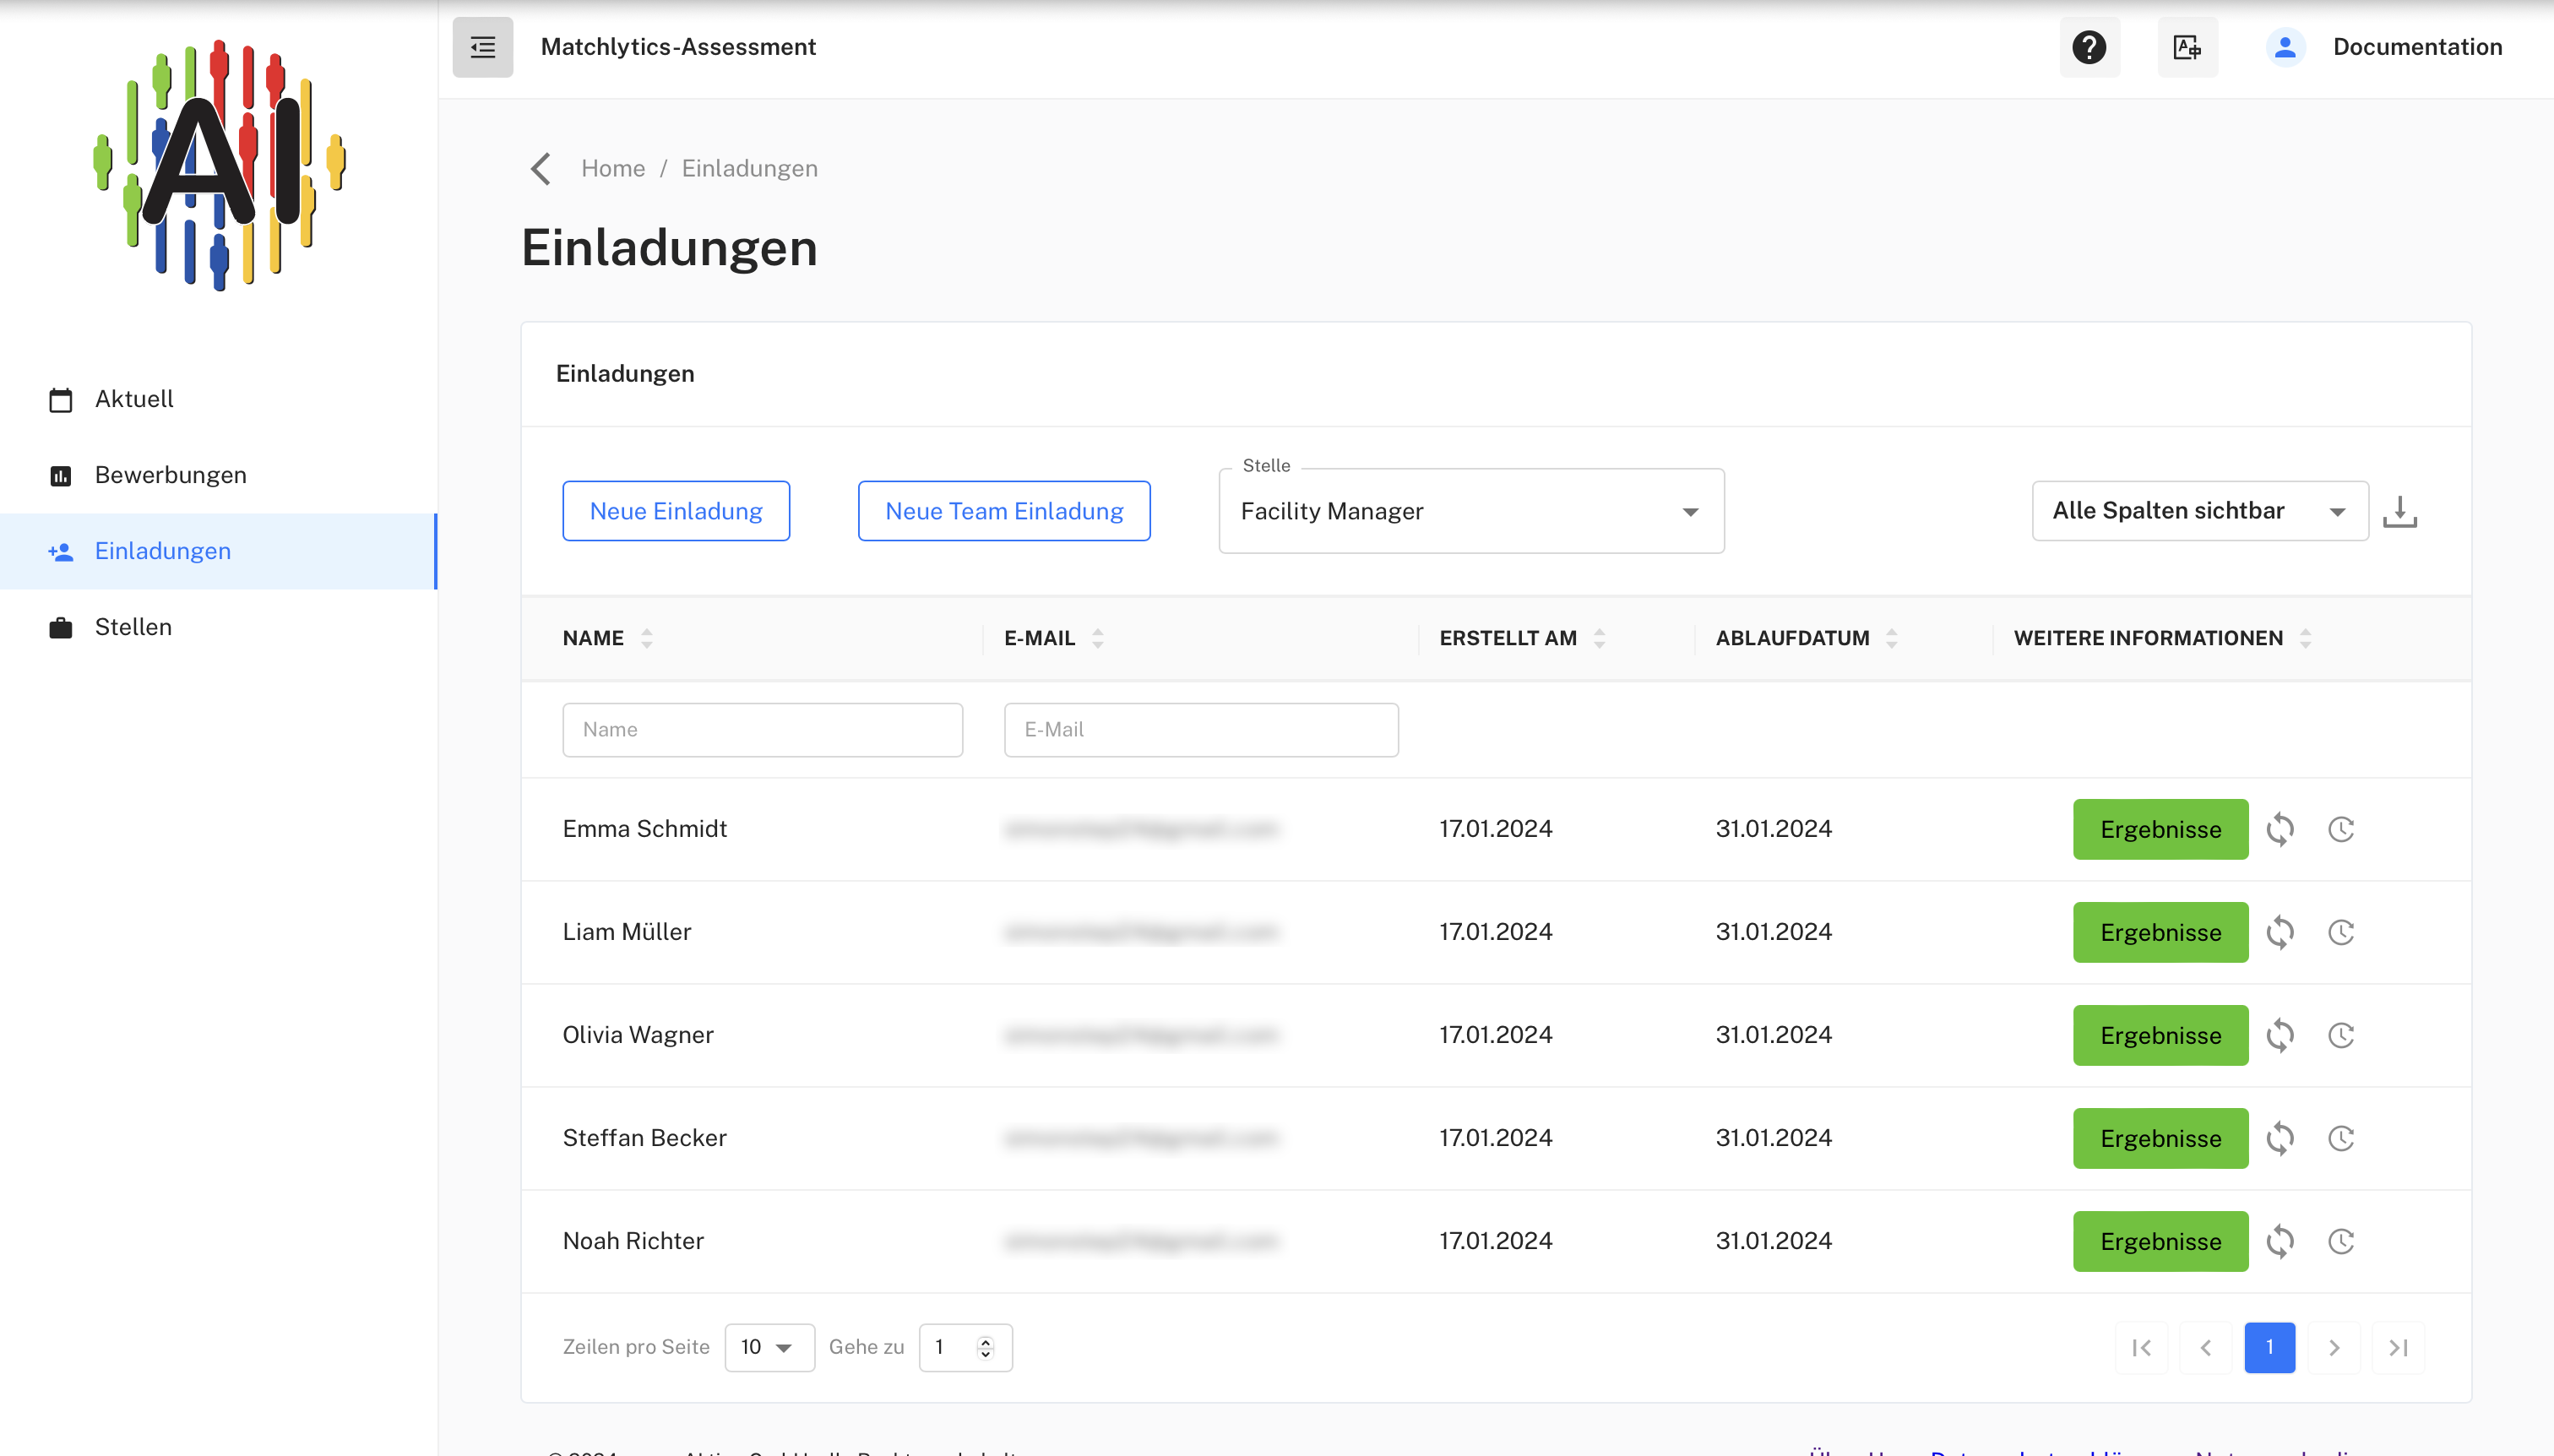Open the help question mark icon
The height and width of the screenshot is (1456, 2554).
(x=2089, y=47)
